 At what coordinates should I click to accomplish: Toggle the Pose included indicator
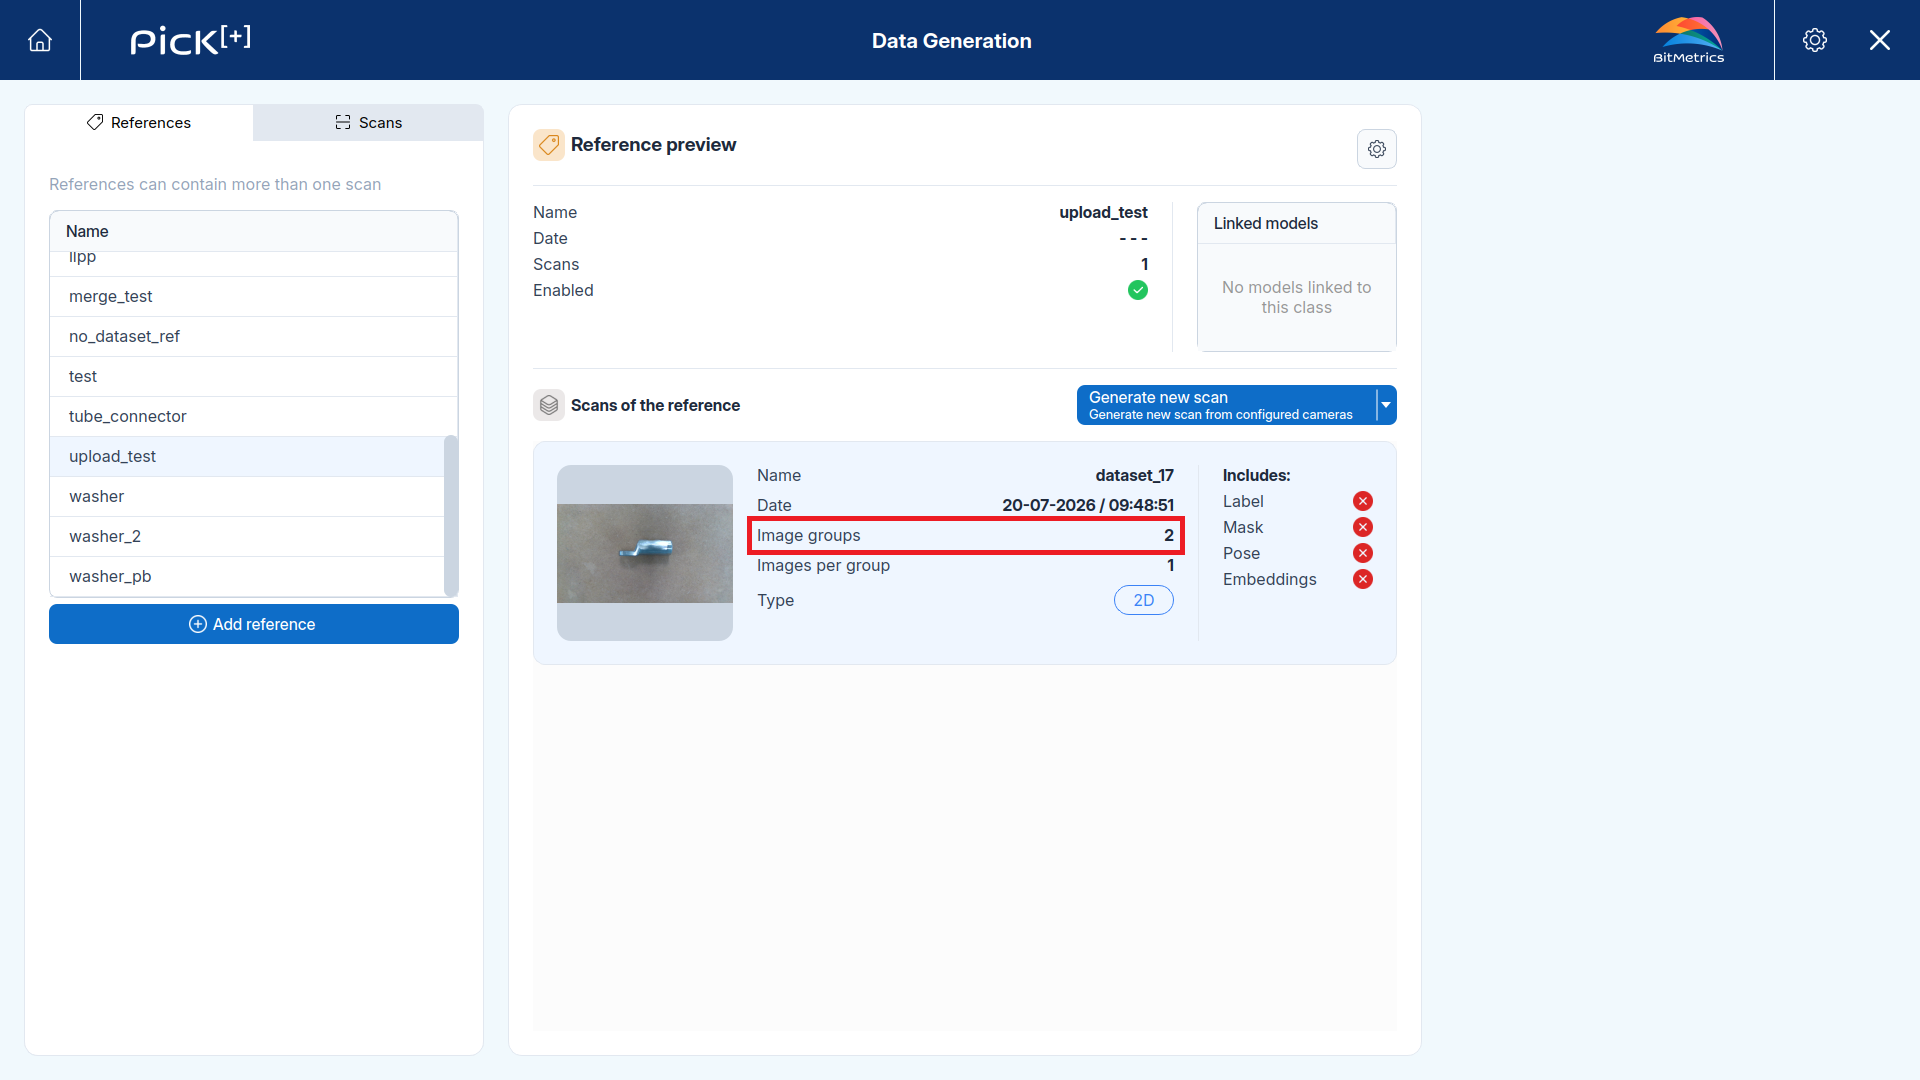pos(1363,553)
